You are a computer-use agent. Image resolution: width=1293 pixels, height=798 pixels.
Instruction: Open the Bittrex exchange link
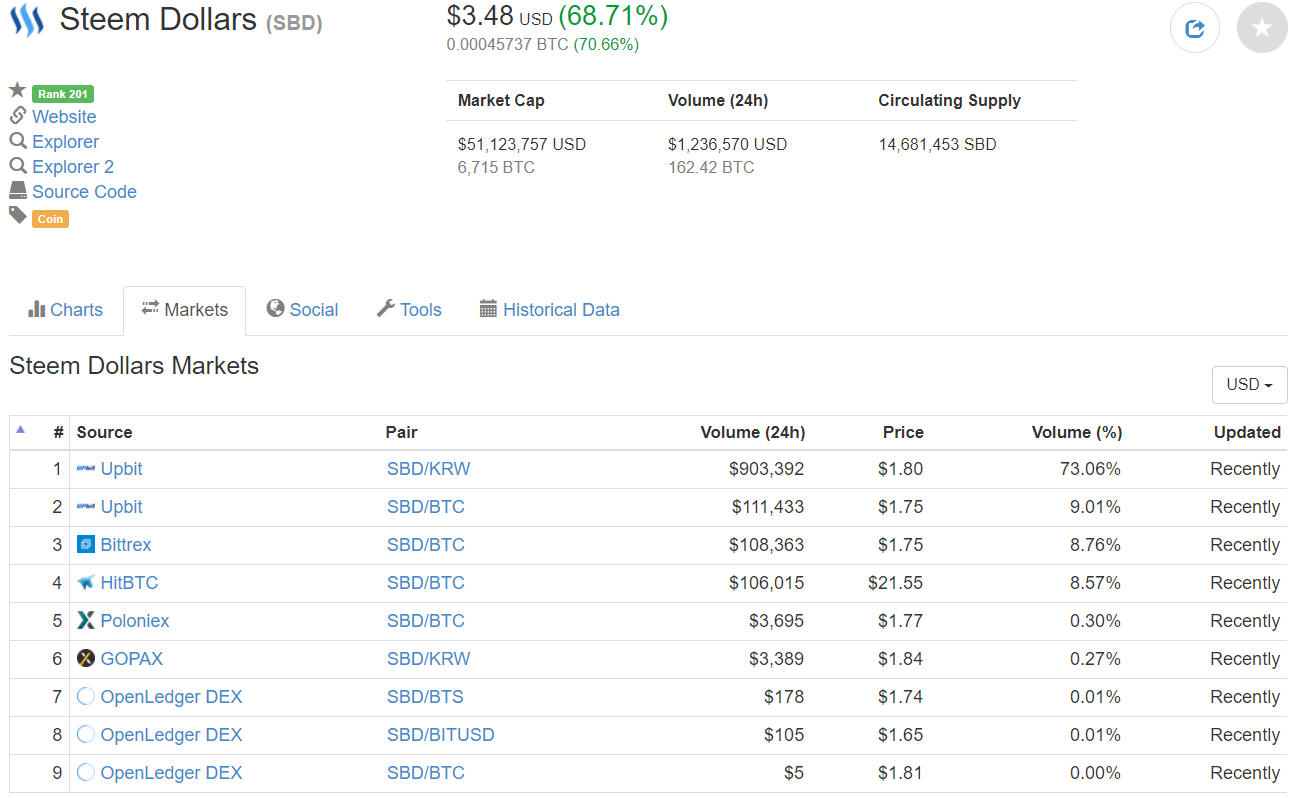pos(126,545)
